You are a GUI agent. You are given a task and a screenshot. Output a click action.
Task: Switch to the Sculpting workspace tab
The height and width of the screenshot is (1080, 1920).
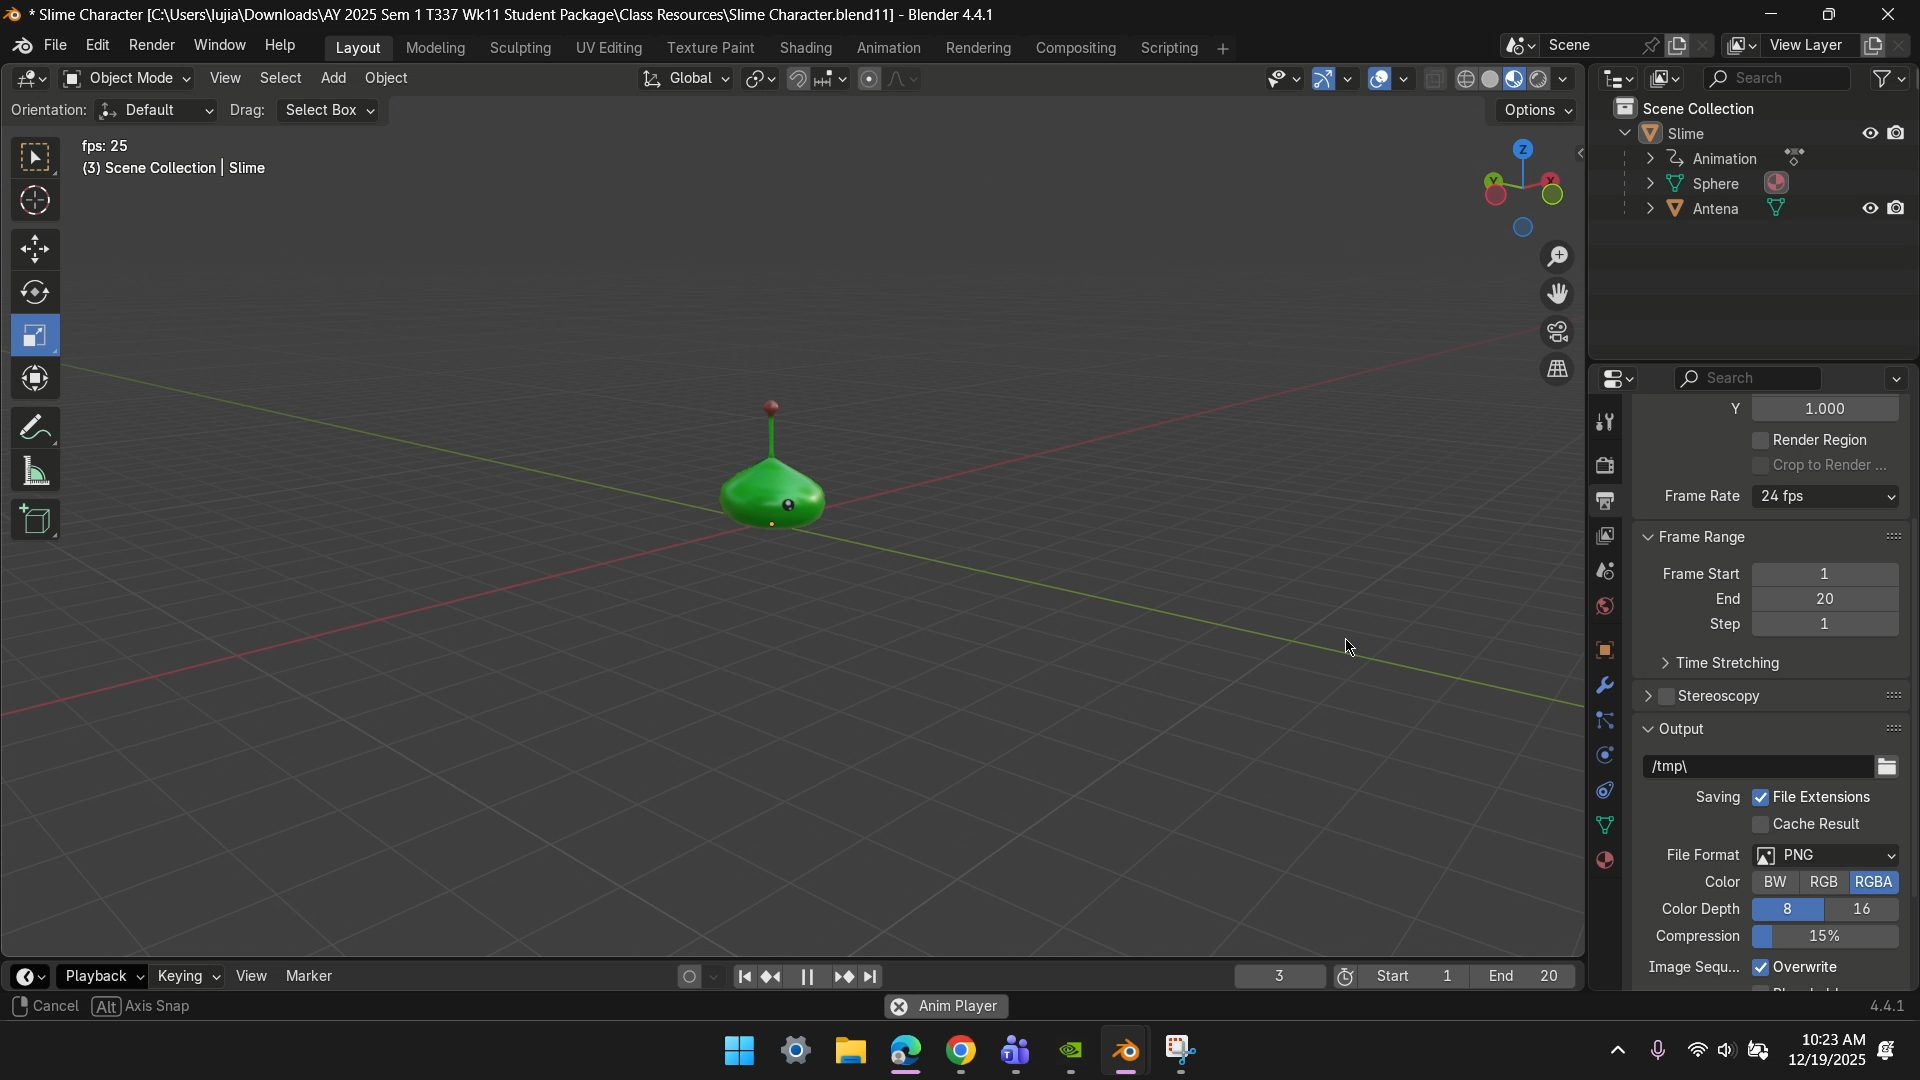pos(520,48)
